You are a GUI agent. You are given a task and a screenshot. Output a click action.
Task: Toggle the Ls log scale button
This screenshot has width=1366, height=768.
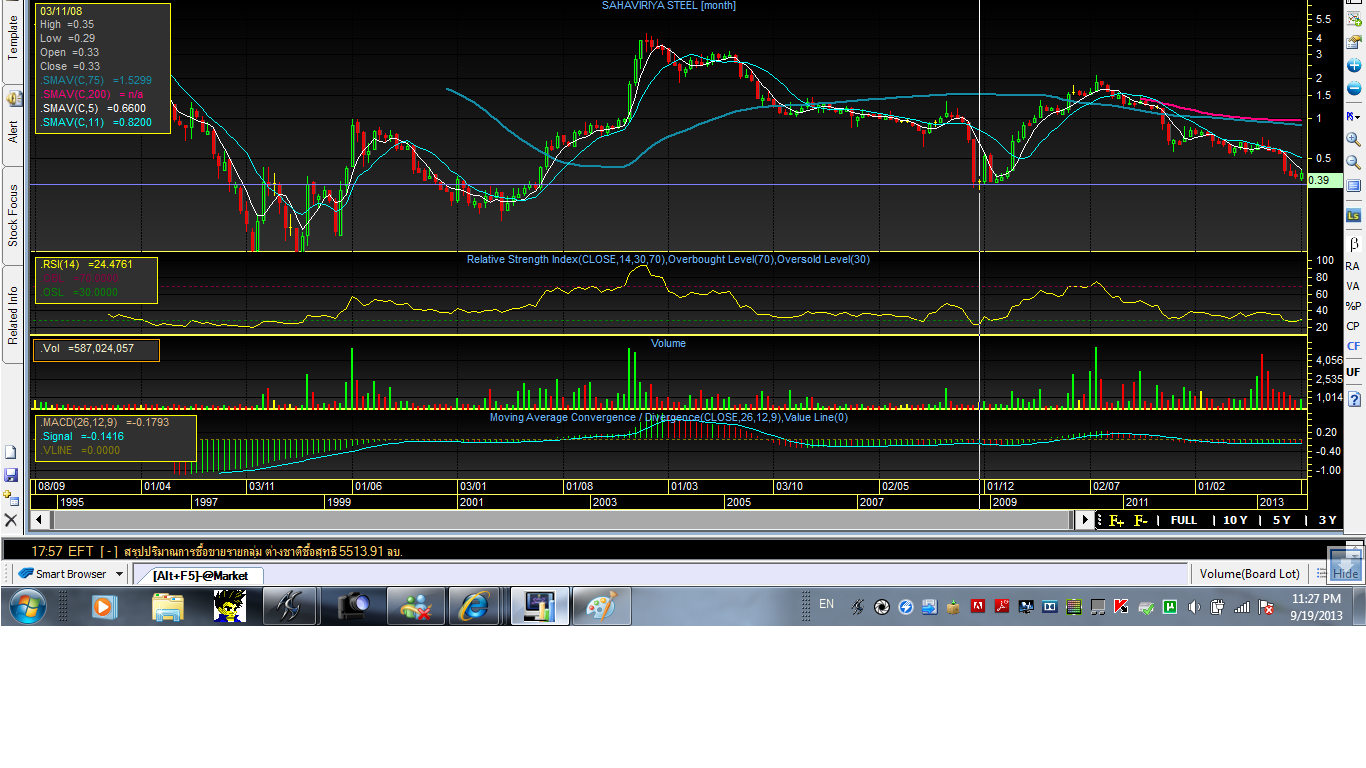coord(1354,215)
